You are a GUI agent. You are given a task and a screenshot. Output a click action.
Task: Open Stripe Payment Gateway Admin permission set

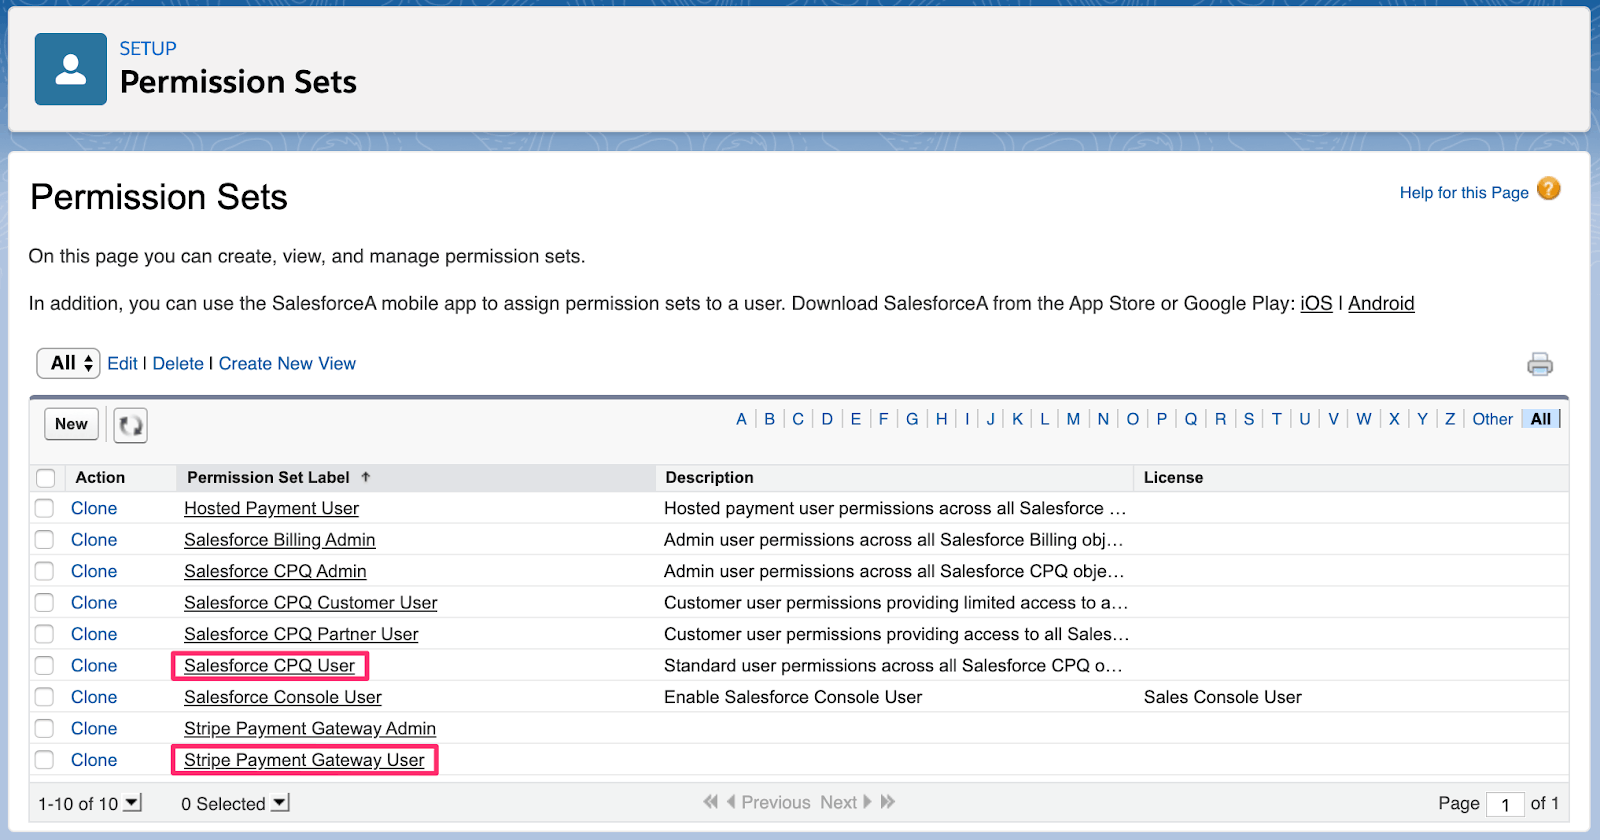(x=310, y=729)
